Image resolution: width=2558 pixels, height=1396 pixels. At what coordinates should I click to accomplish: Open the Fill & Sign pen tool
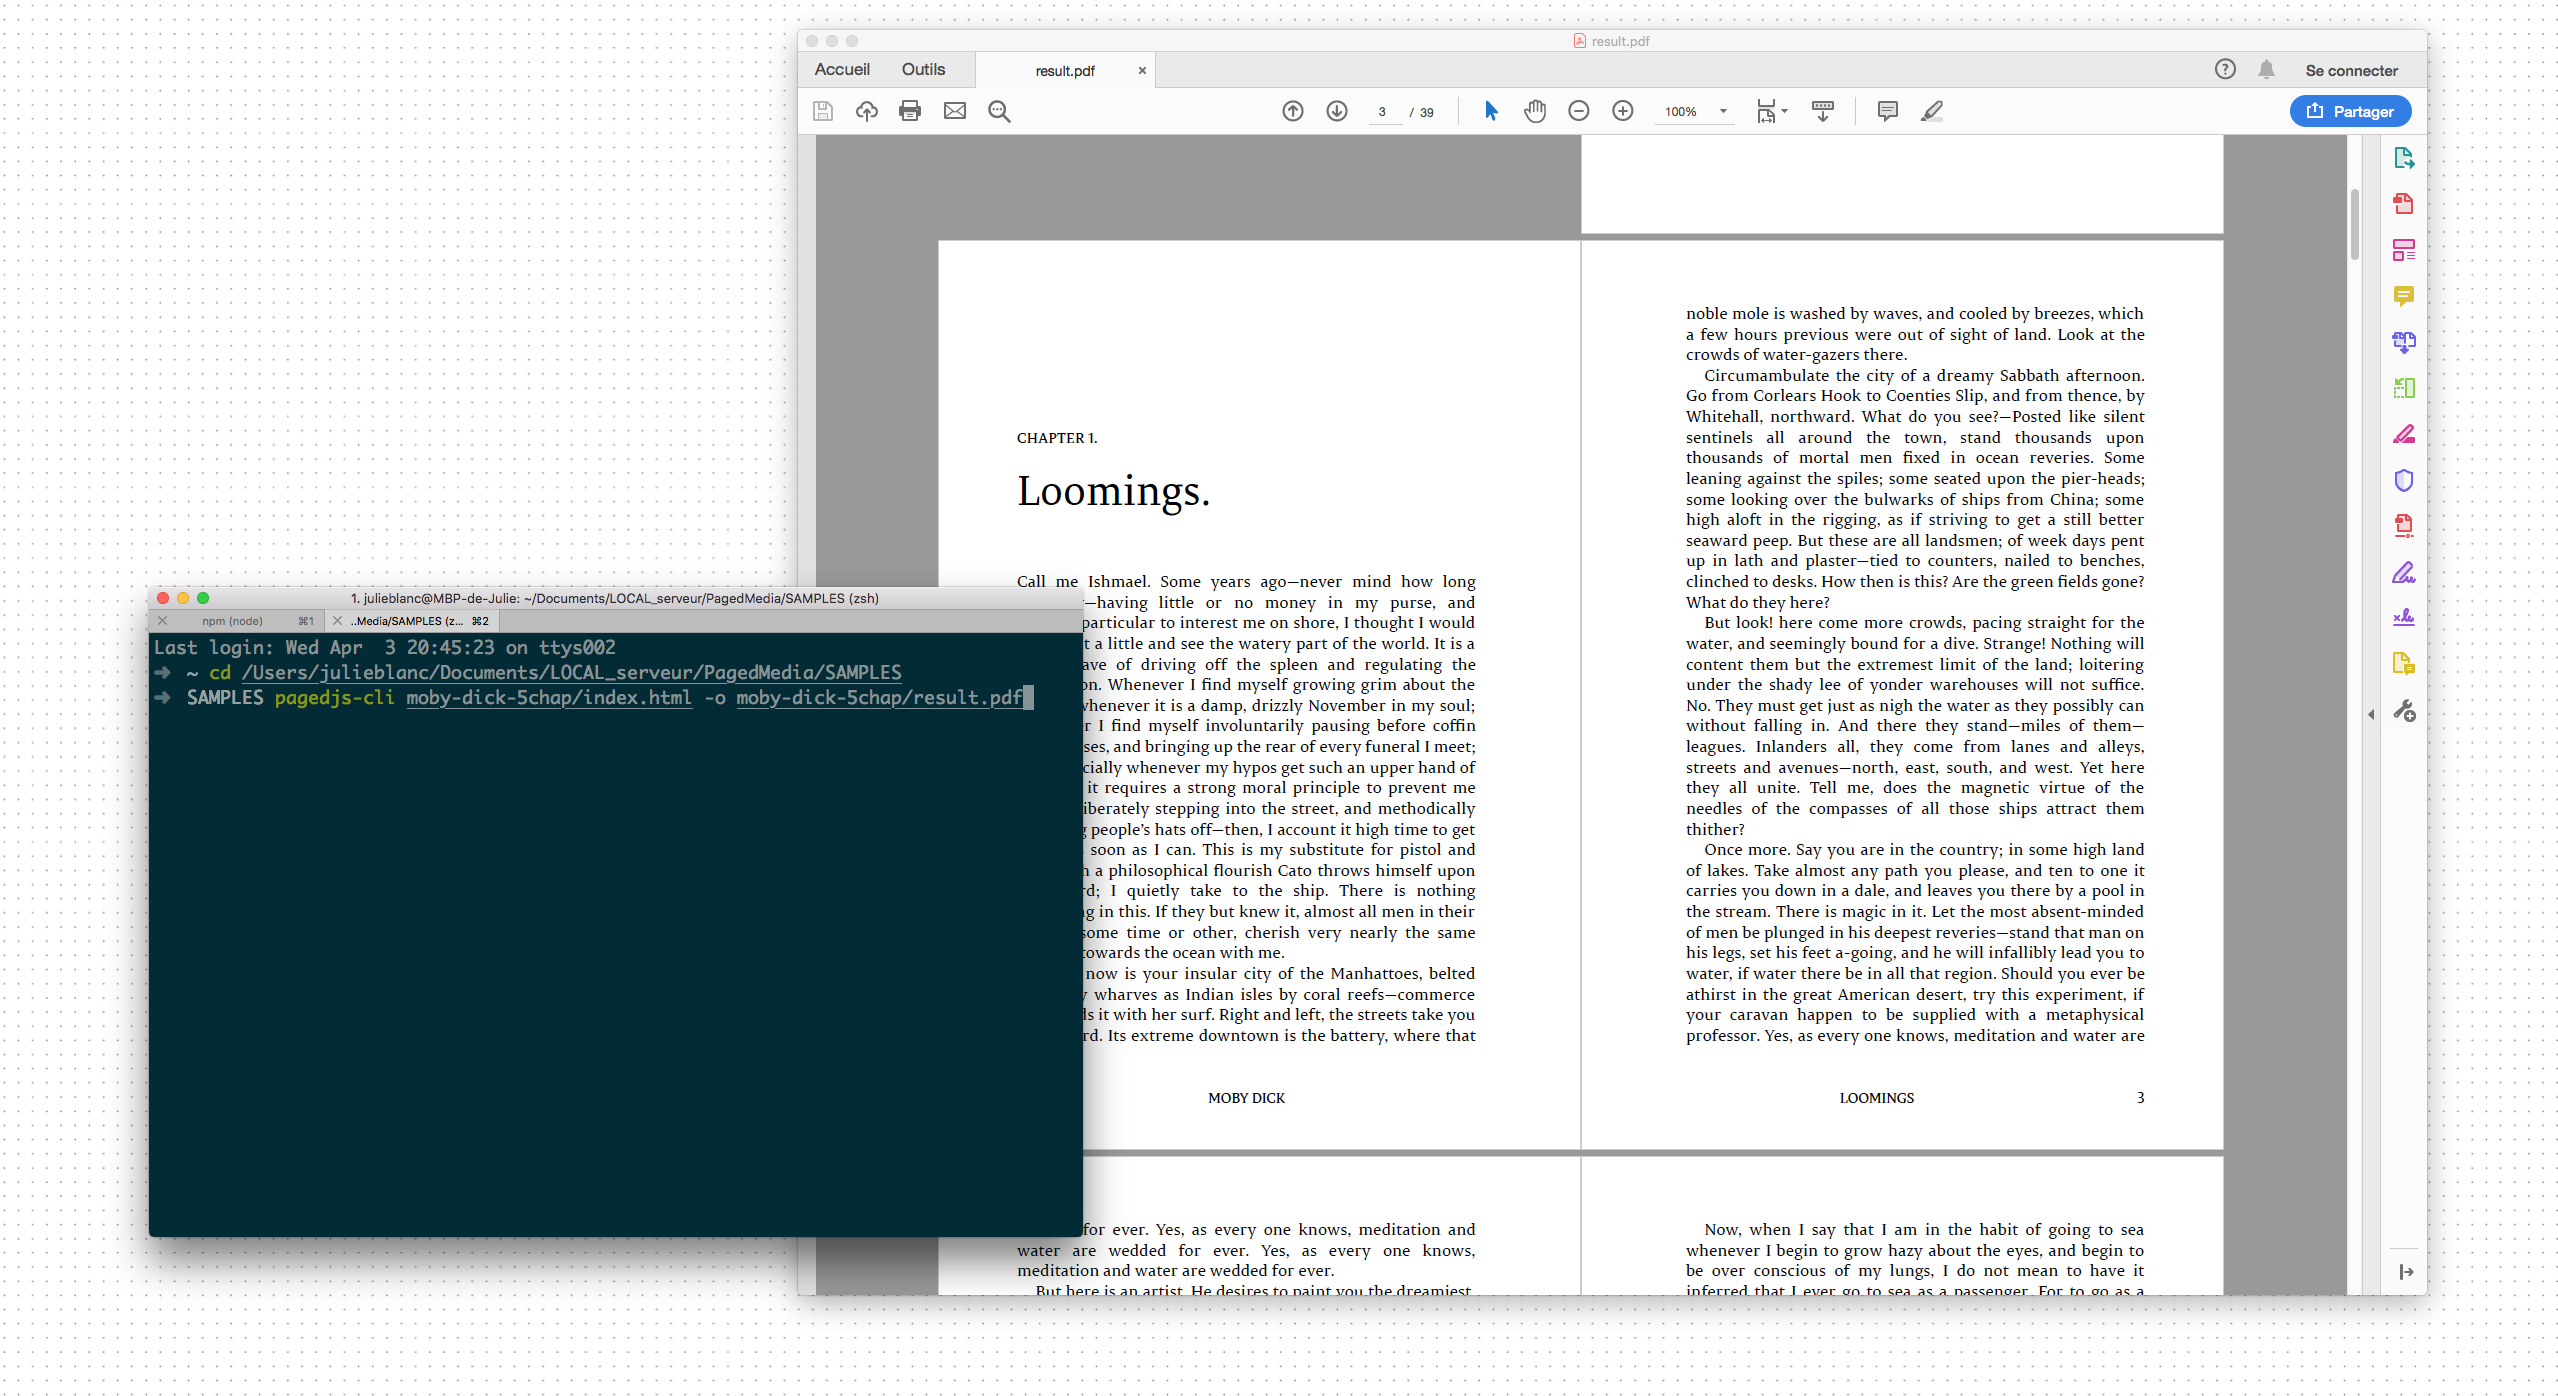[2403, 572]
